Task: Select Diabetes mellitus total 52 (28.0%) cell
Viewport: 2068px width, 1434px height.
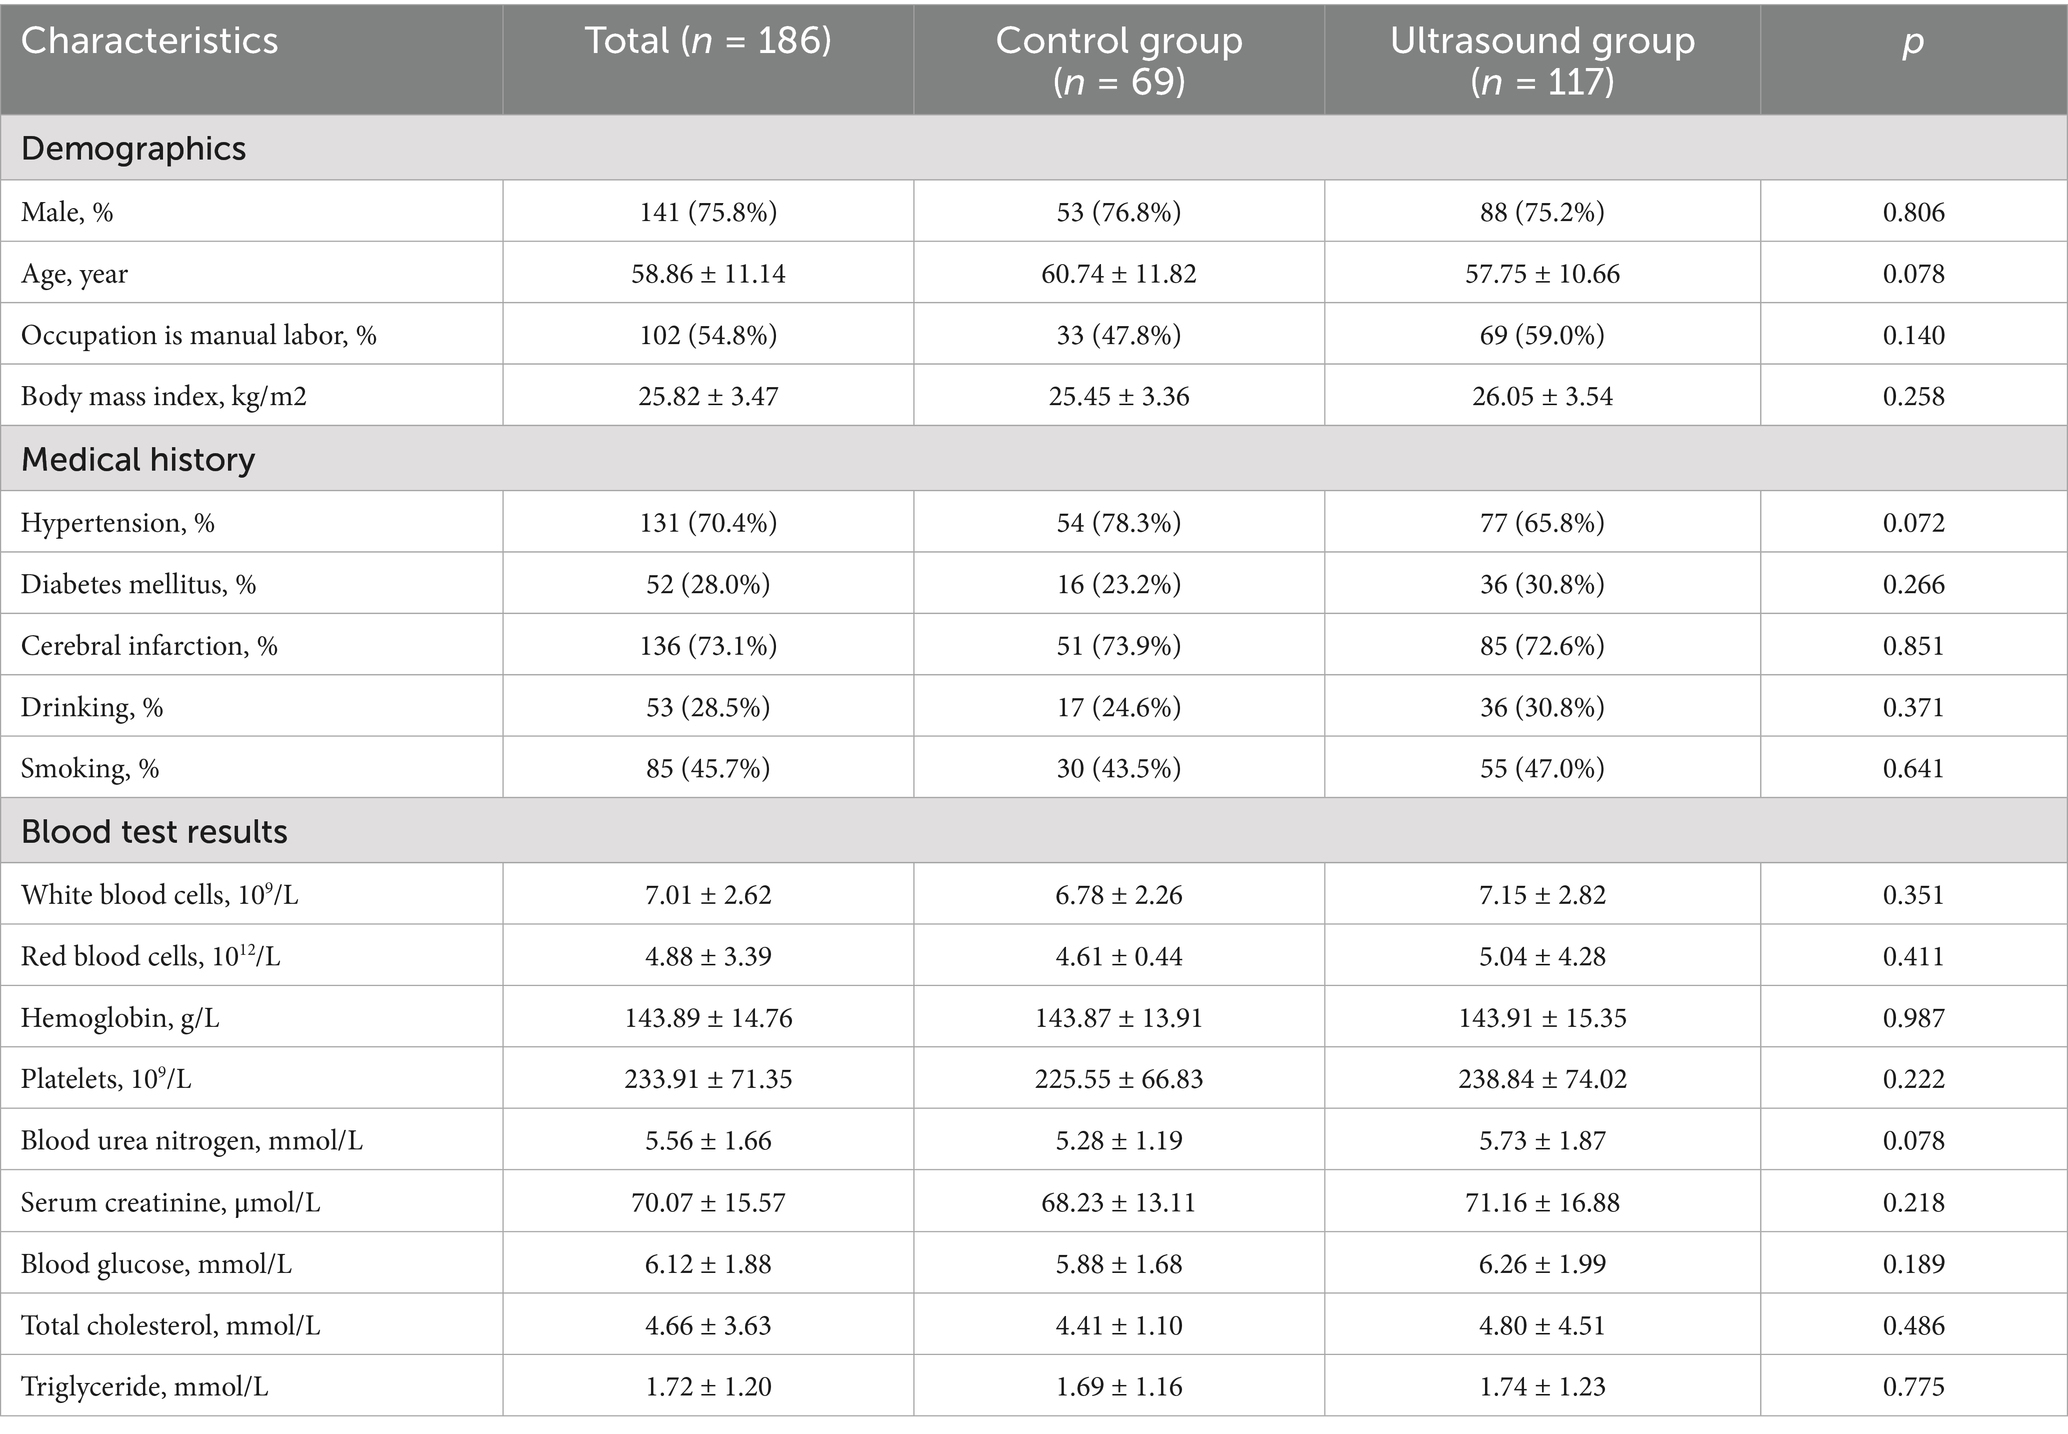Action: [x=707, y=584]
